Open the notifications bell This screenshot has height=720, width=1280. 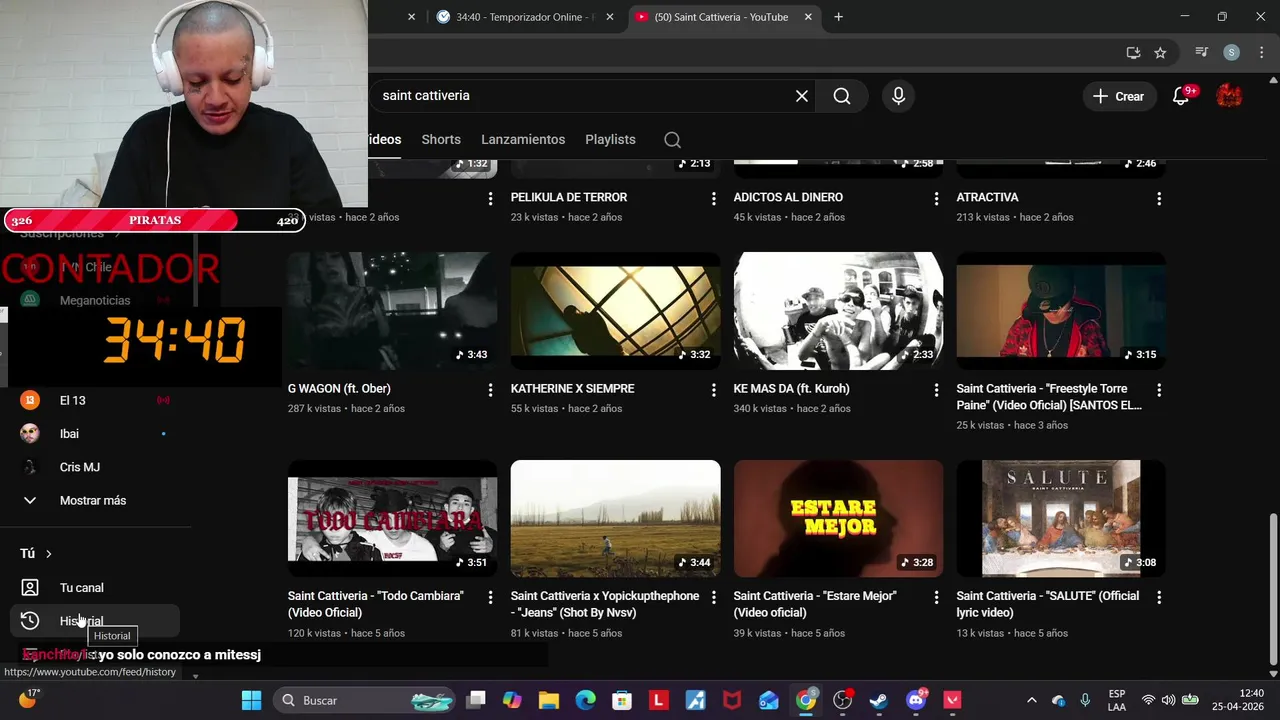tap(1181, 96)
